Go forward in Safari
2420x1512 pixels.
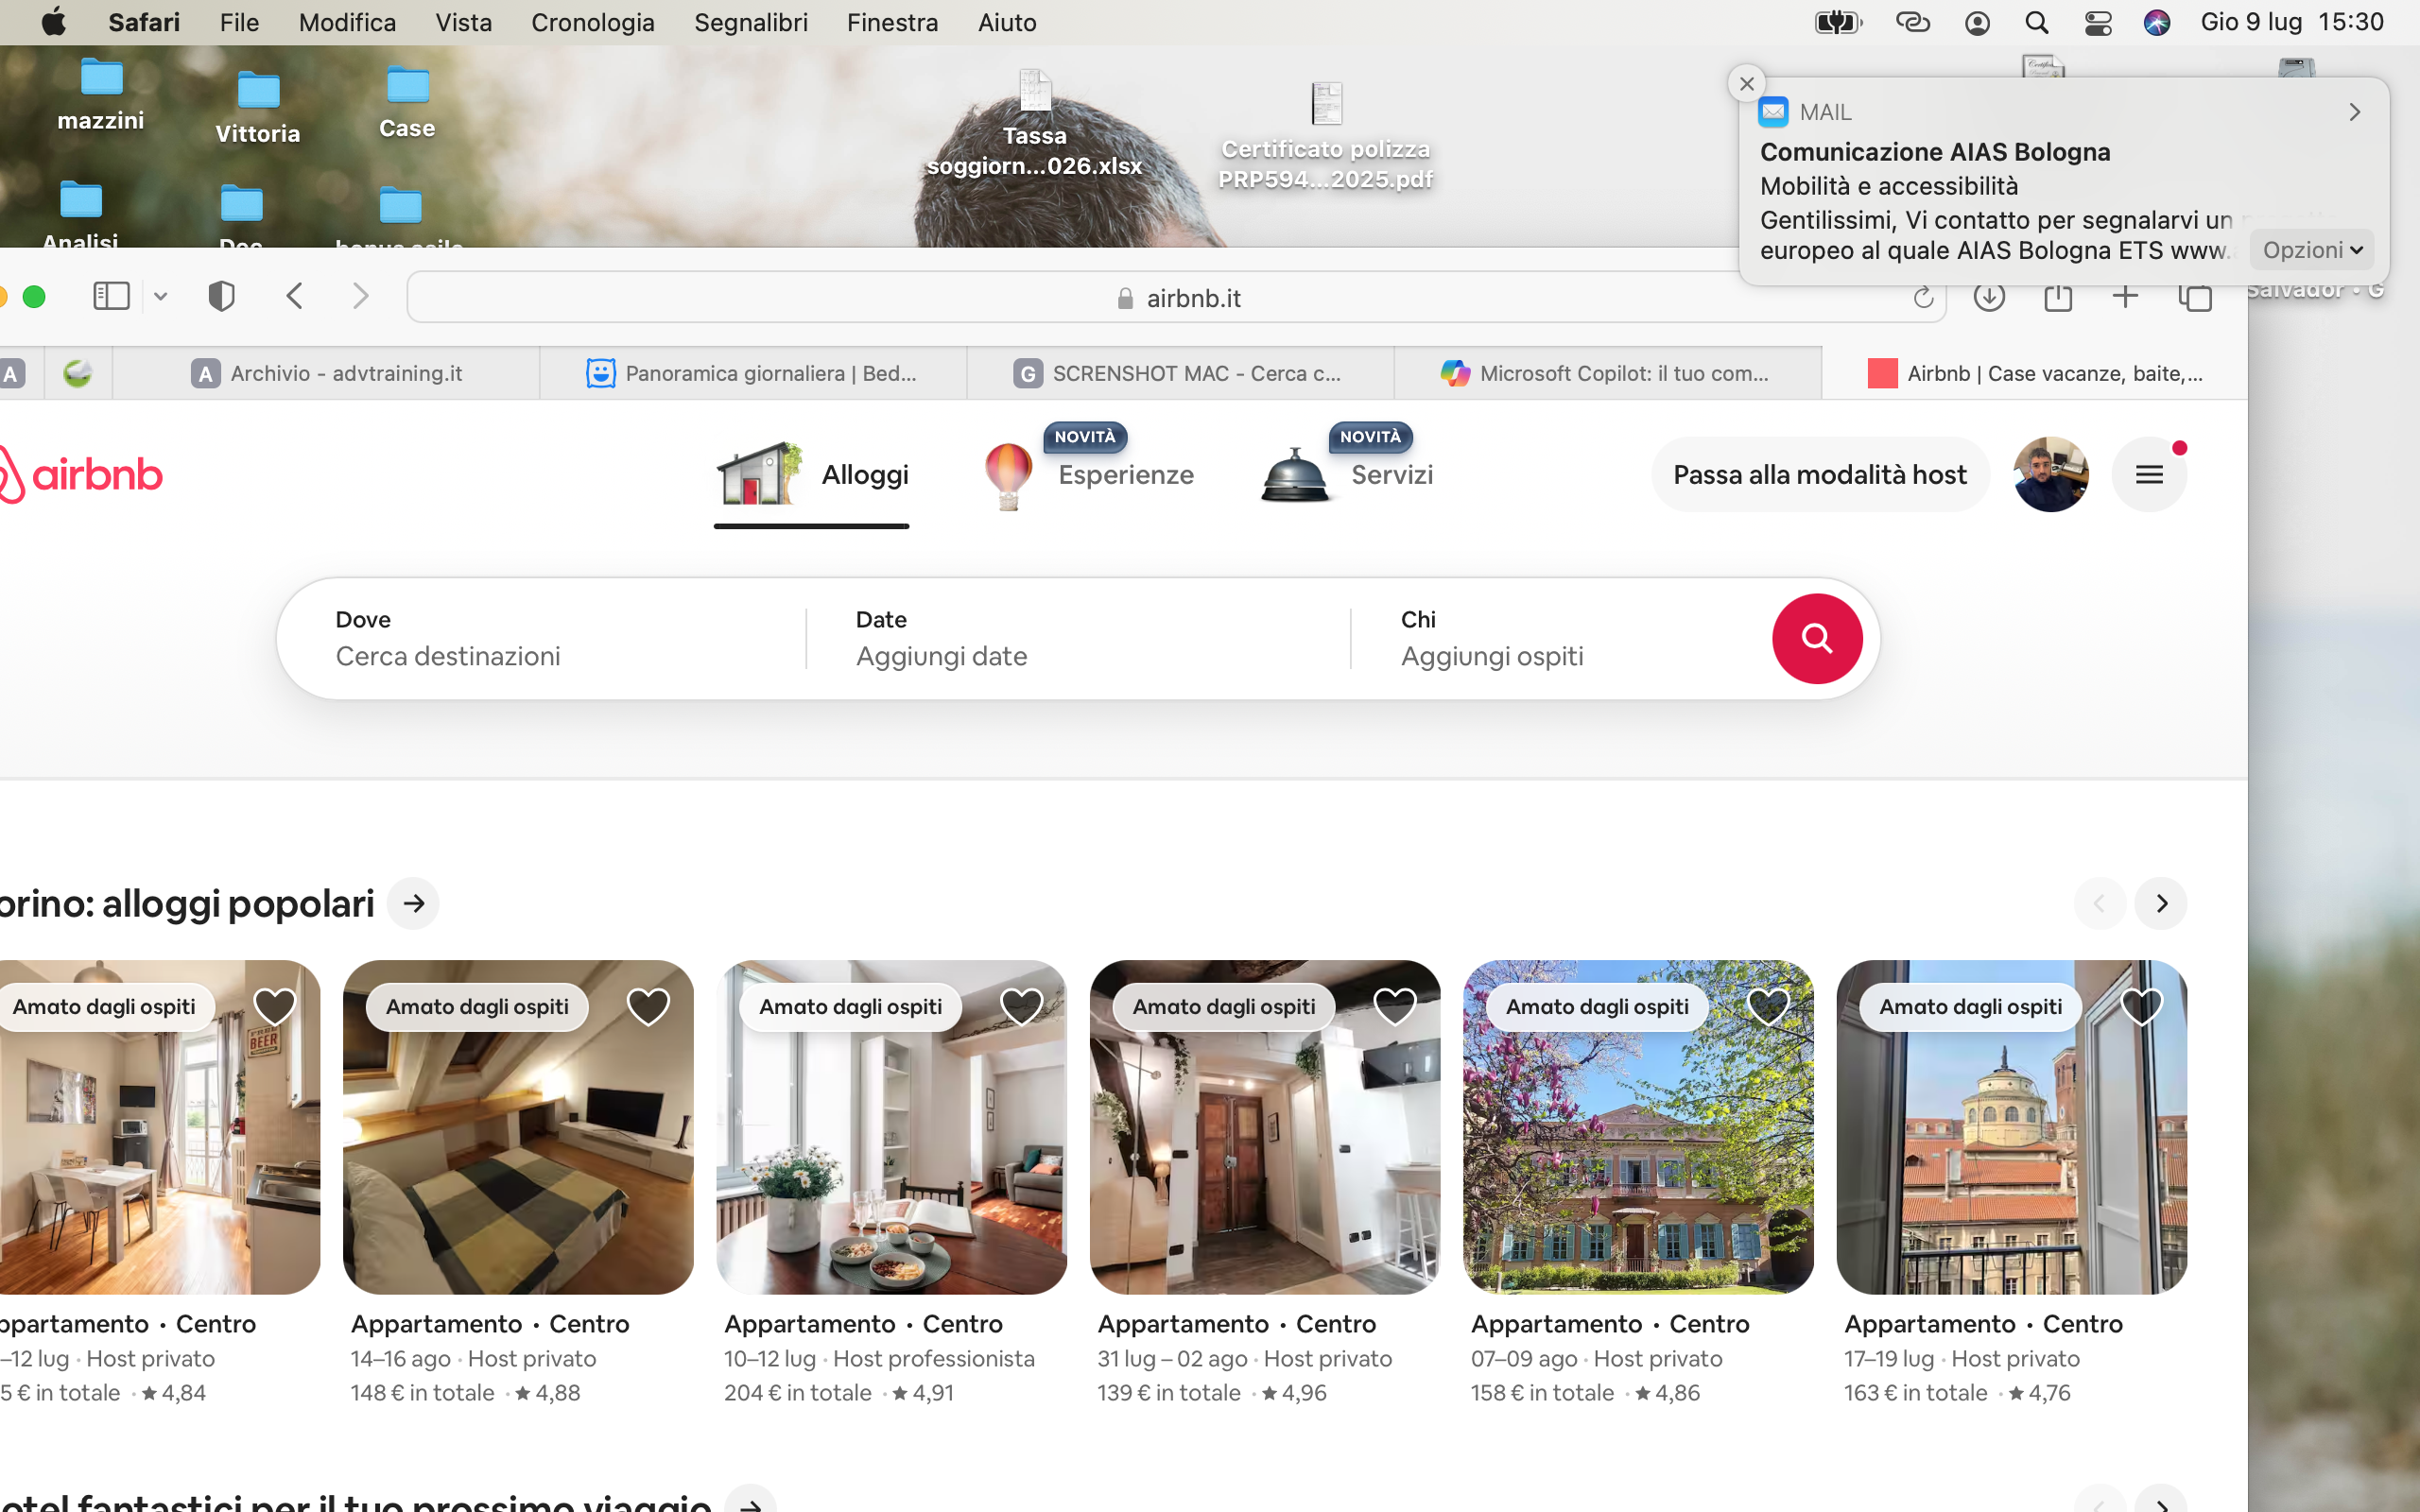pos(361,296)
